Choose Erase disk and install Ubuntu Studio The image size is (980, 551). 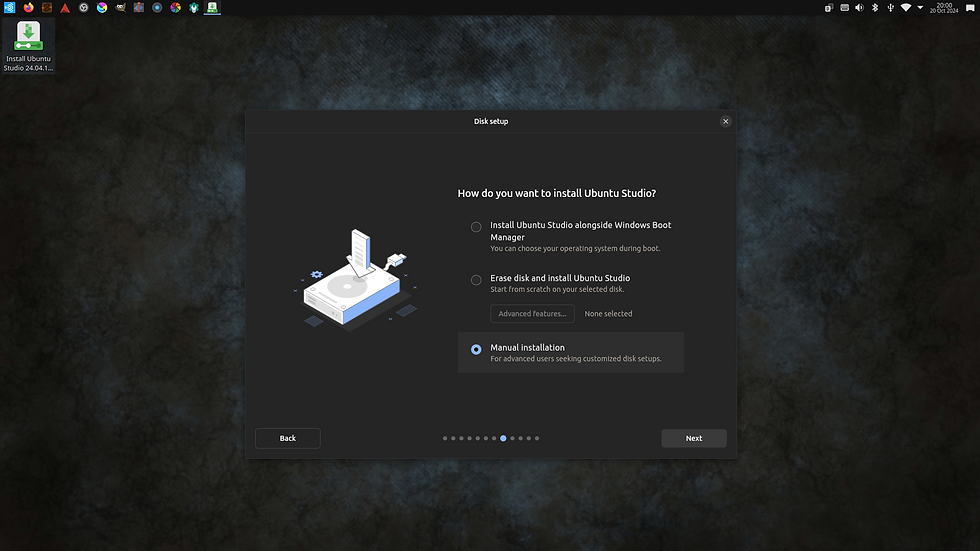(476, 280)
